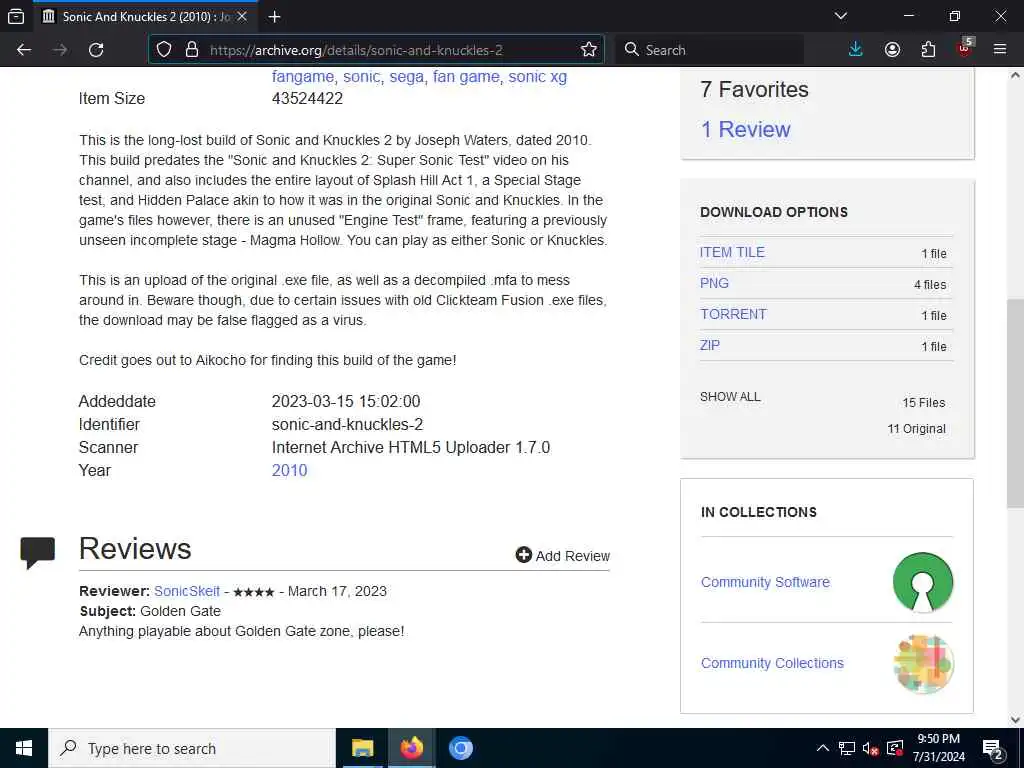Screen dimensions: 1024x768
Task: Bookmark this page with the star
Action: [x=588, y=50]
